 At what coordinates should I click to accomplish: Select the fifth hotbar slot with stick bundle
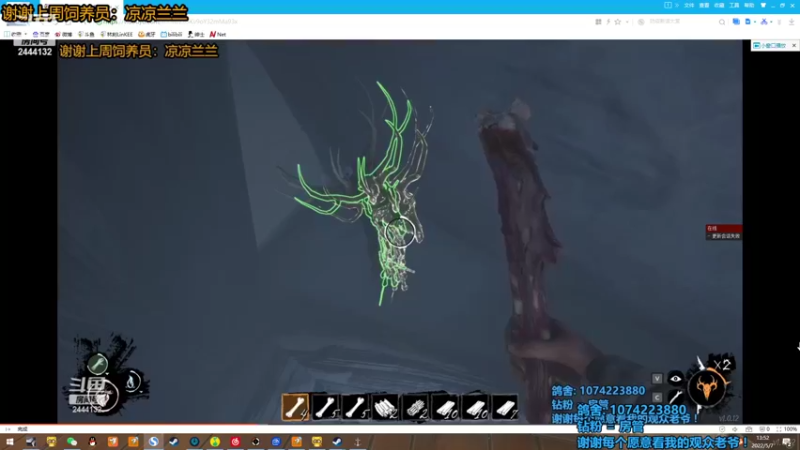[x=415, y=407]
